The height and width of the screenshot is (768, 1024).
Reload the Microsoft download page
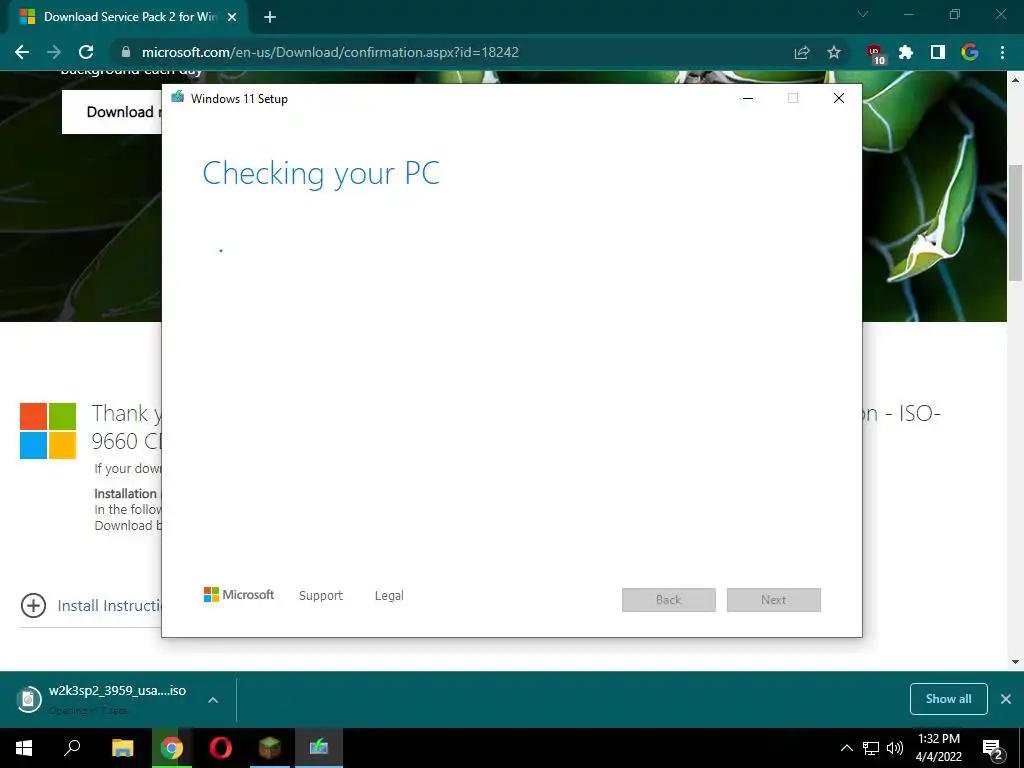(86, 52)
